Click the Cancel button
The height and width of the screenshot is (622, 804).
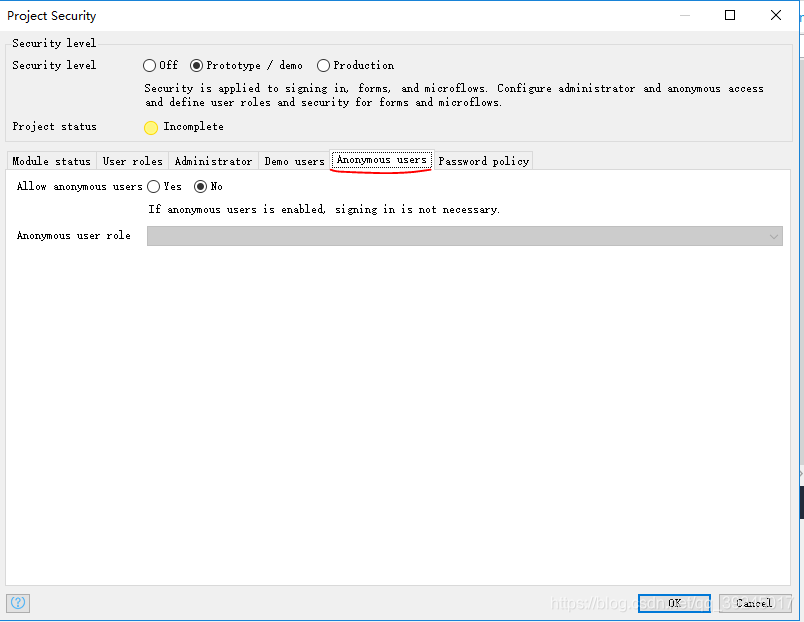[x=755, y=603]
